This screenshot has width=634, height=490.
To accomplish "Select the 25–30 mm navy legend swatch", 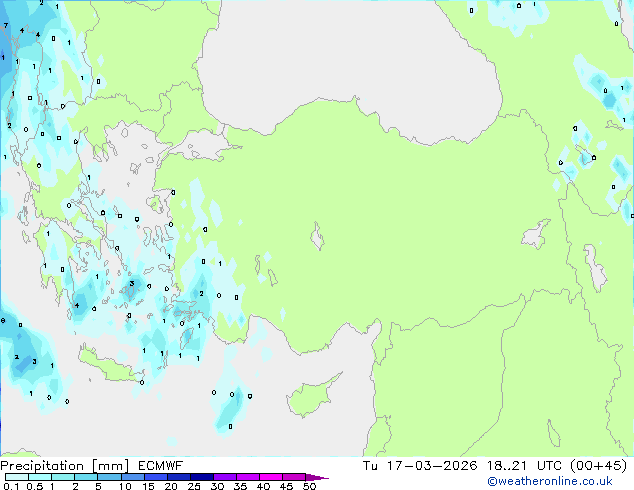I will point(201,477).
